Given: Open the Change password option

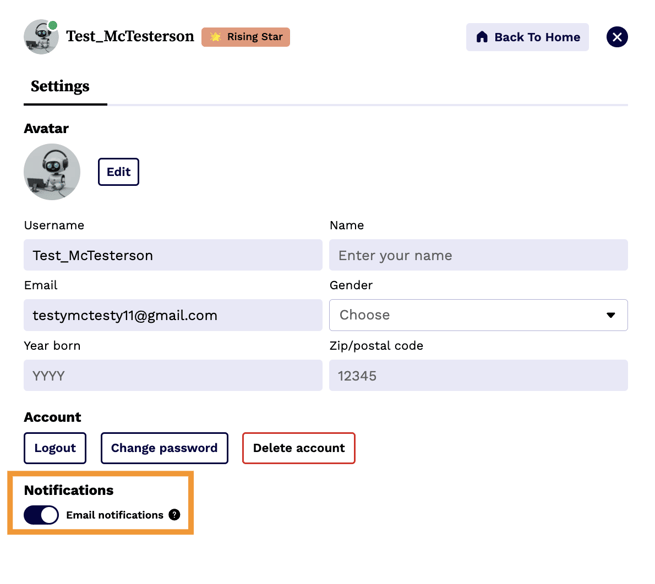Looking at the screenshot, I should 164,448.
